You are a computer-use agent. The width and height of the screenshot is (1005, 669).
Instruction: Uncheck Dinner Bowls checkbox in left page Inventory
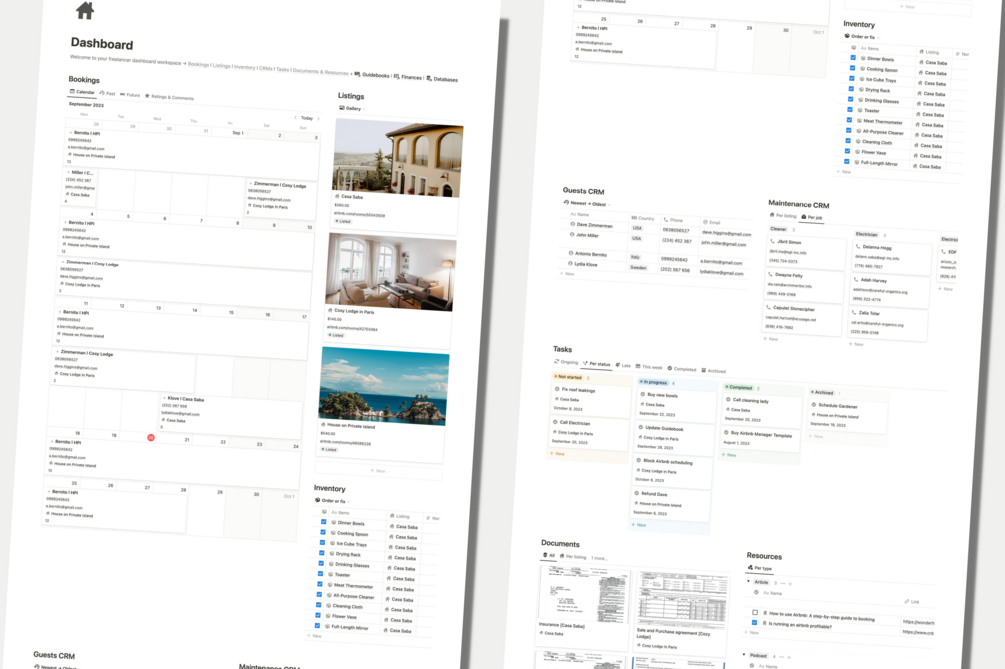323,522
